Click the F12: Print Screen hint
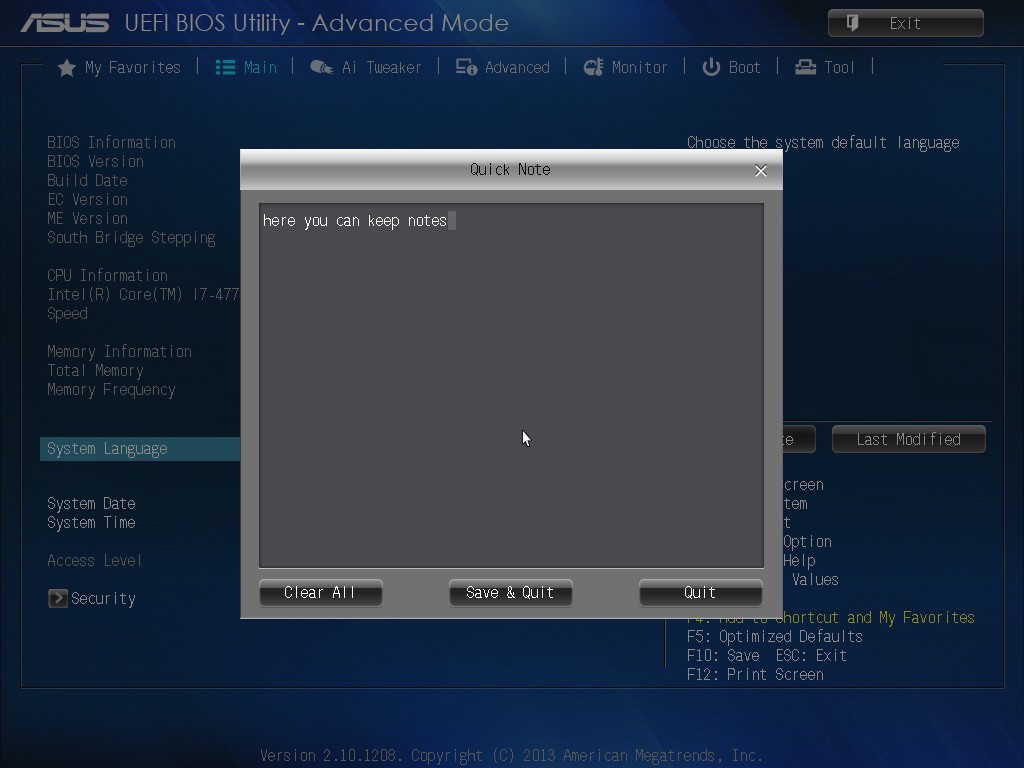Image resolution: width=1024 pixels, height=768 pixels. [x=755, y=675]
